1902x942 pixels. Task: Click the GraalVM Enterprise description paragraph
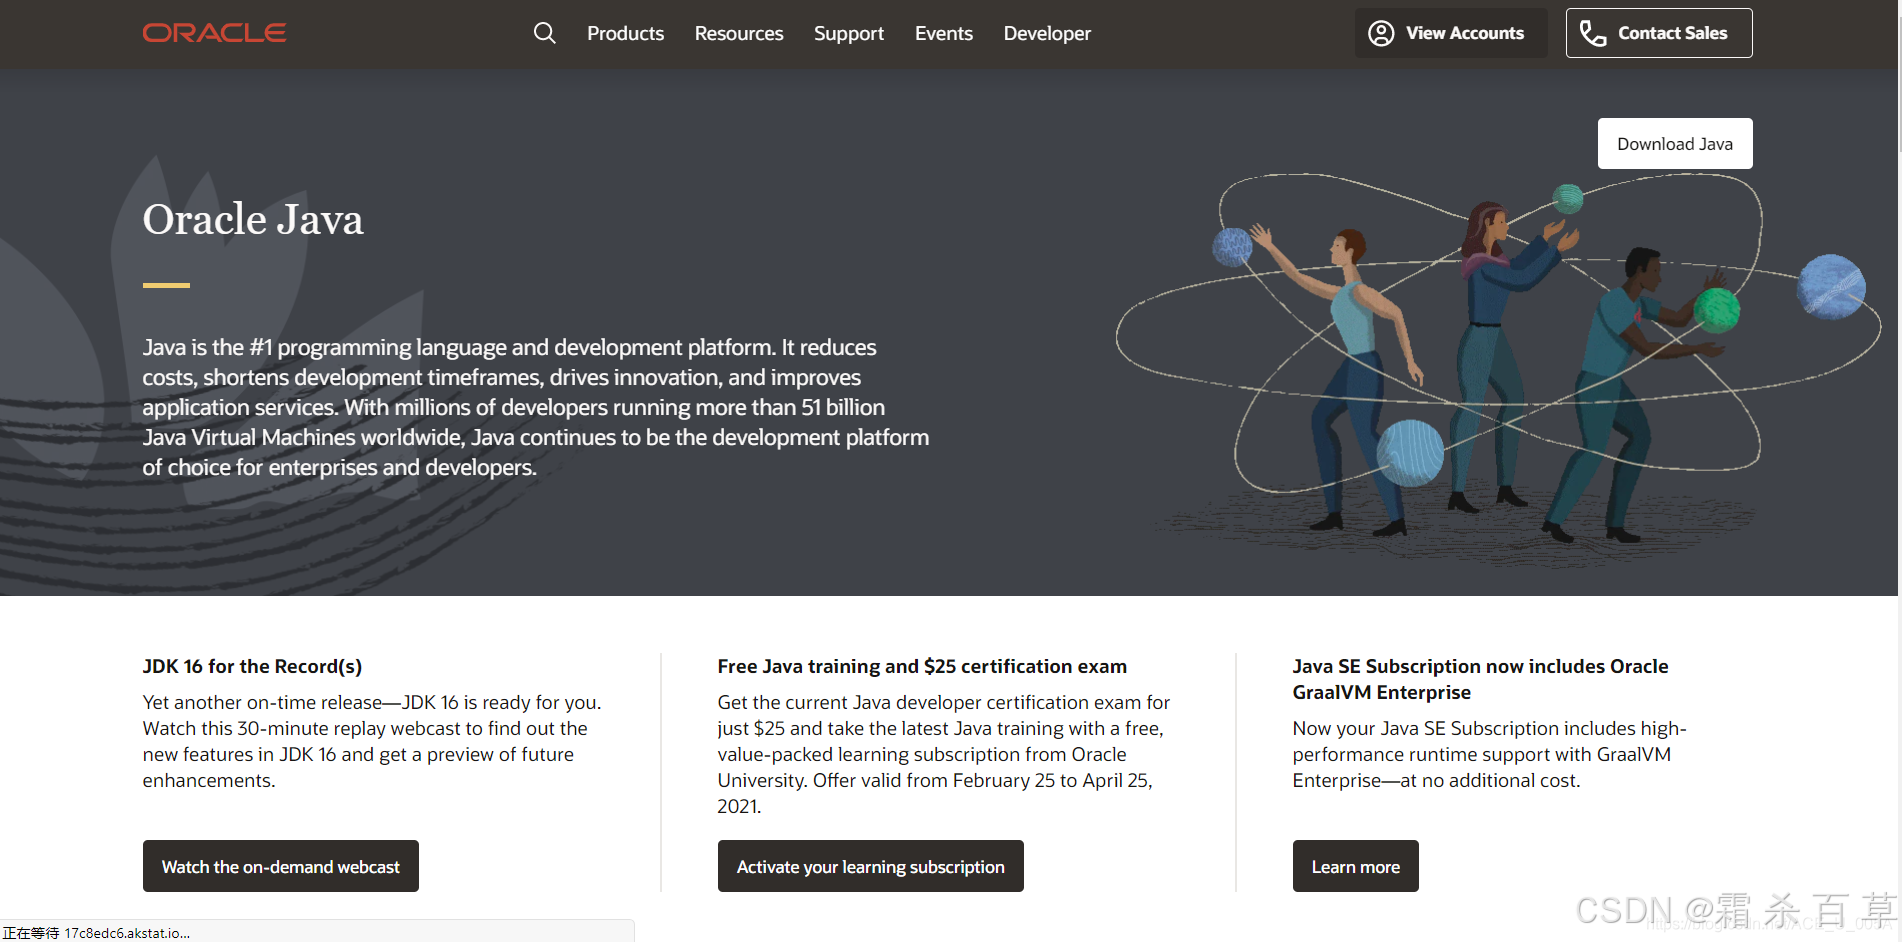pos(1489,754)
